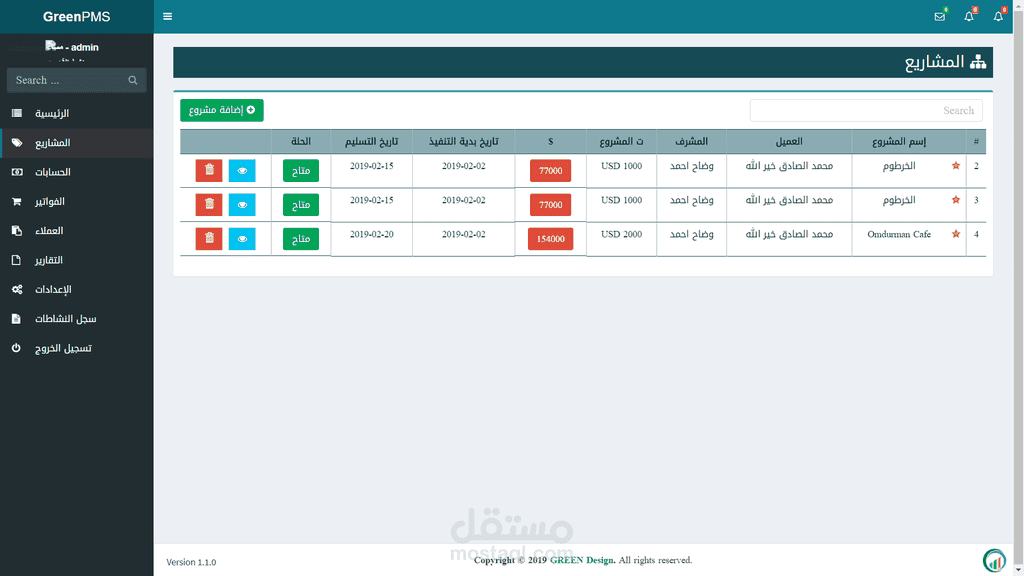
Task: Click the red 77000 badge in row 3
Action: 551,204
